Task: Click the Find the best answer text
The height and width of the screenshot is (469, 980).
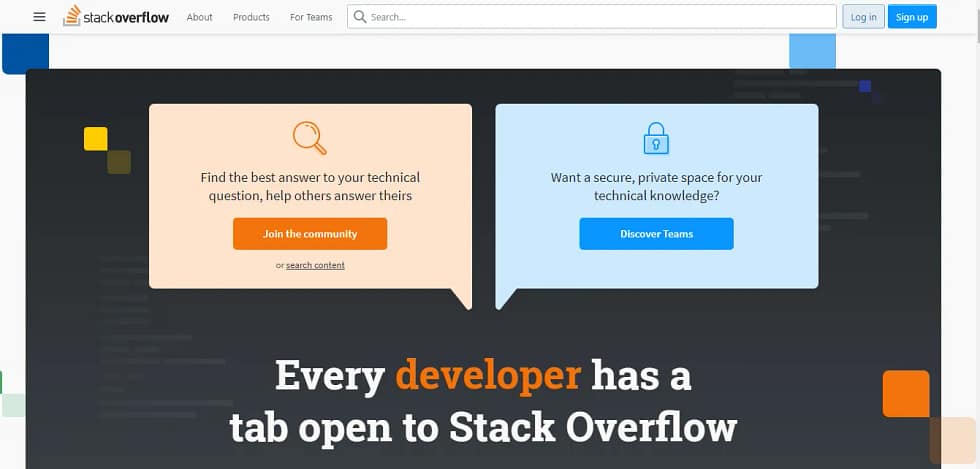Action: [310, 186]
